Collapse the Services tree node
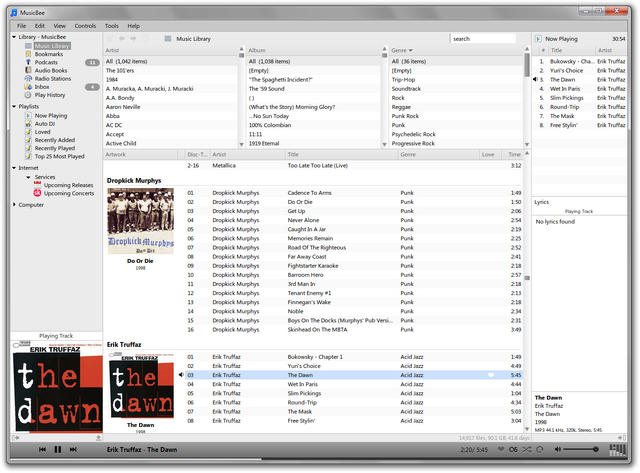Image resolution: width=640 pixels, height=473 pixels. point(28,177)
